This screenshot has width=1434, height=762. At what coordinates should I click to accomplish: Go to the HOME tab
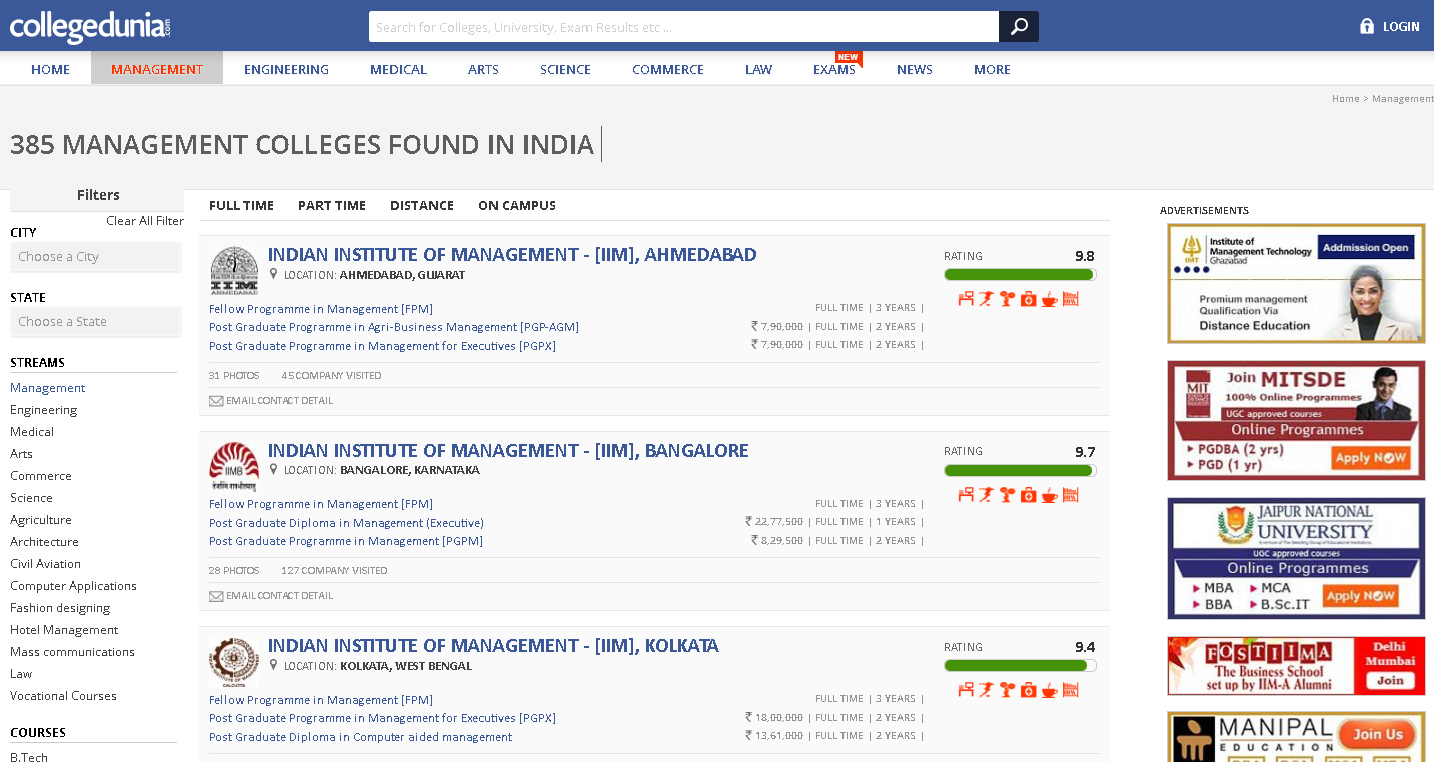click(x=51, y=69)
